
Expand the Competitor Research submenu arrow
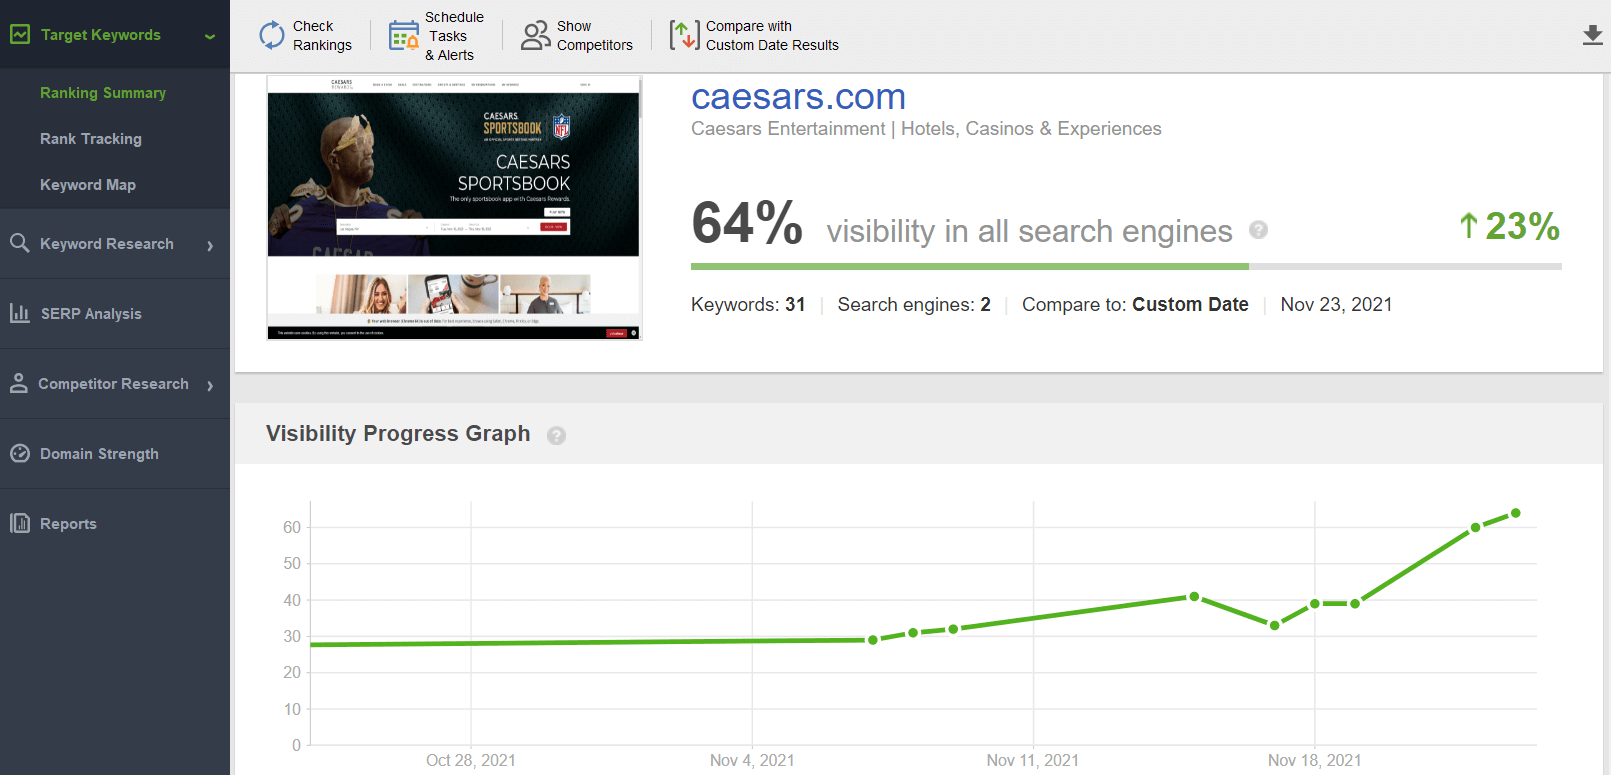(210, 385)
